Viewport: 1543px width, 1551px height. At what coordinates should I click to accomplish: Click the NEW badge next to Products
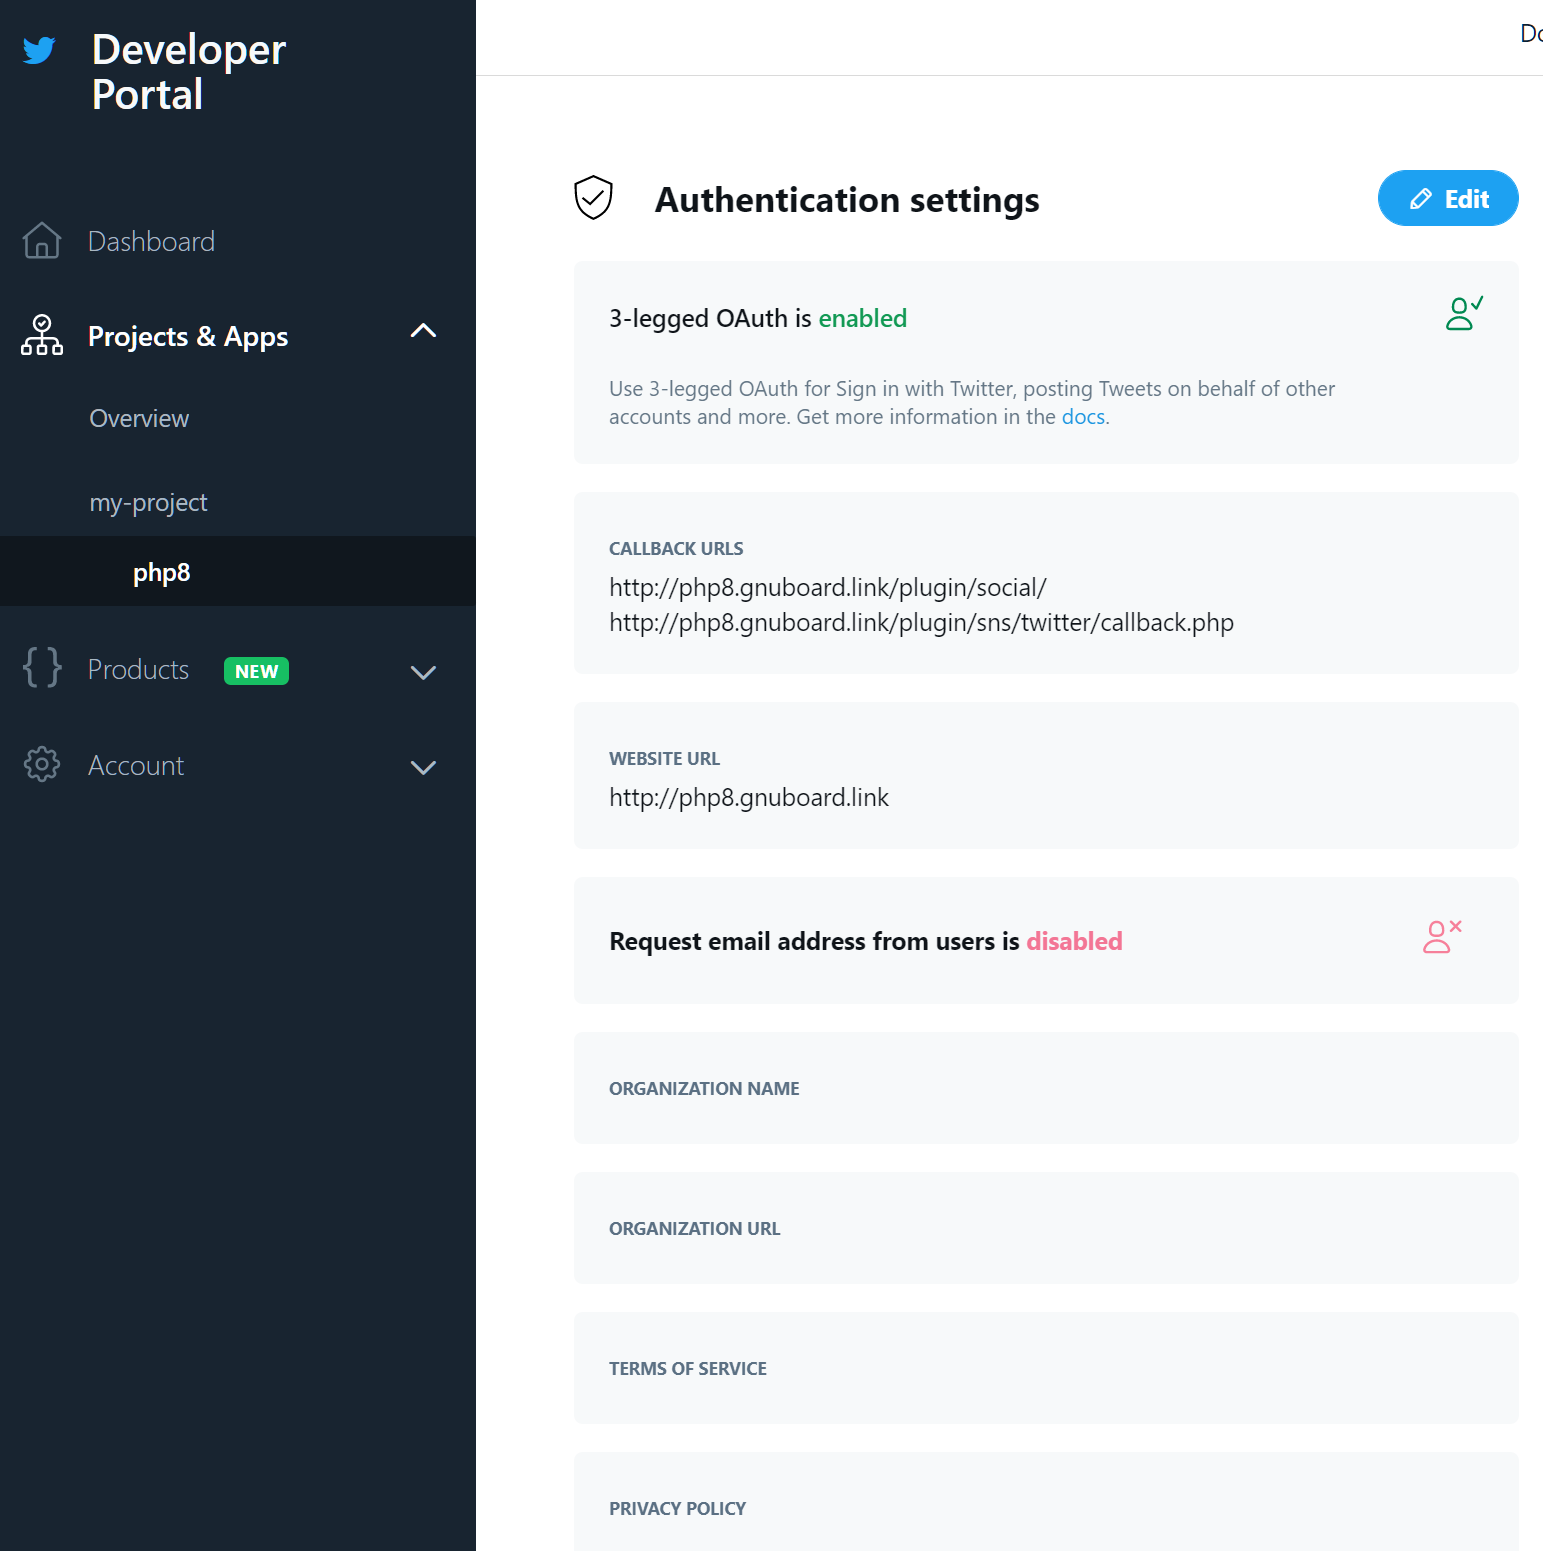click(x=256, y=671)
